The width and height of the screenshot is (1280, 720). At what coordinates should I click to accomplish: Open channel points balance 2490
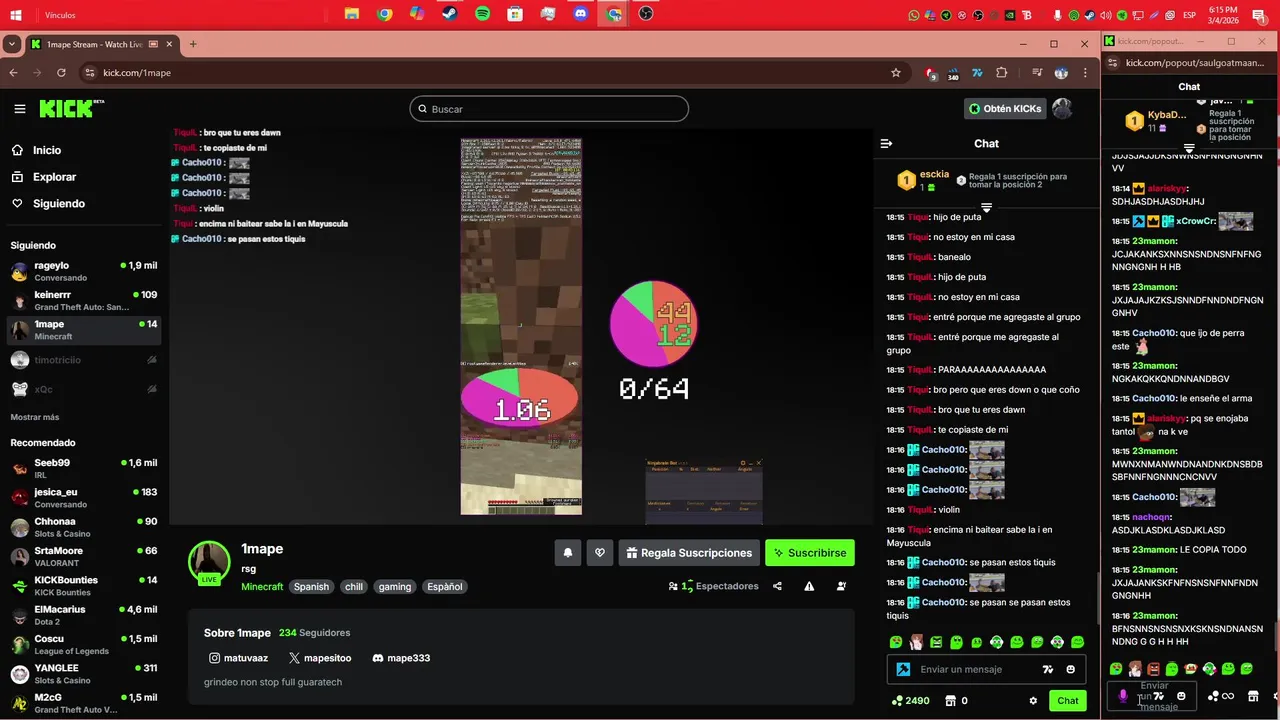911,701
